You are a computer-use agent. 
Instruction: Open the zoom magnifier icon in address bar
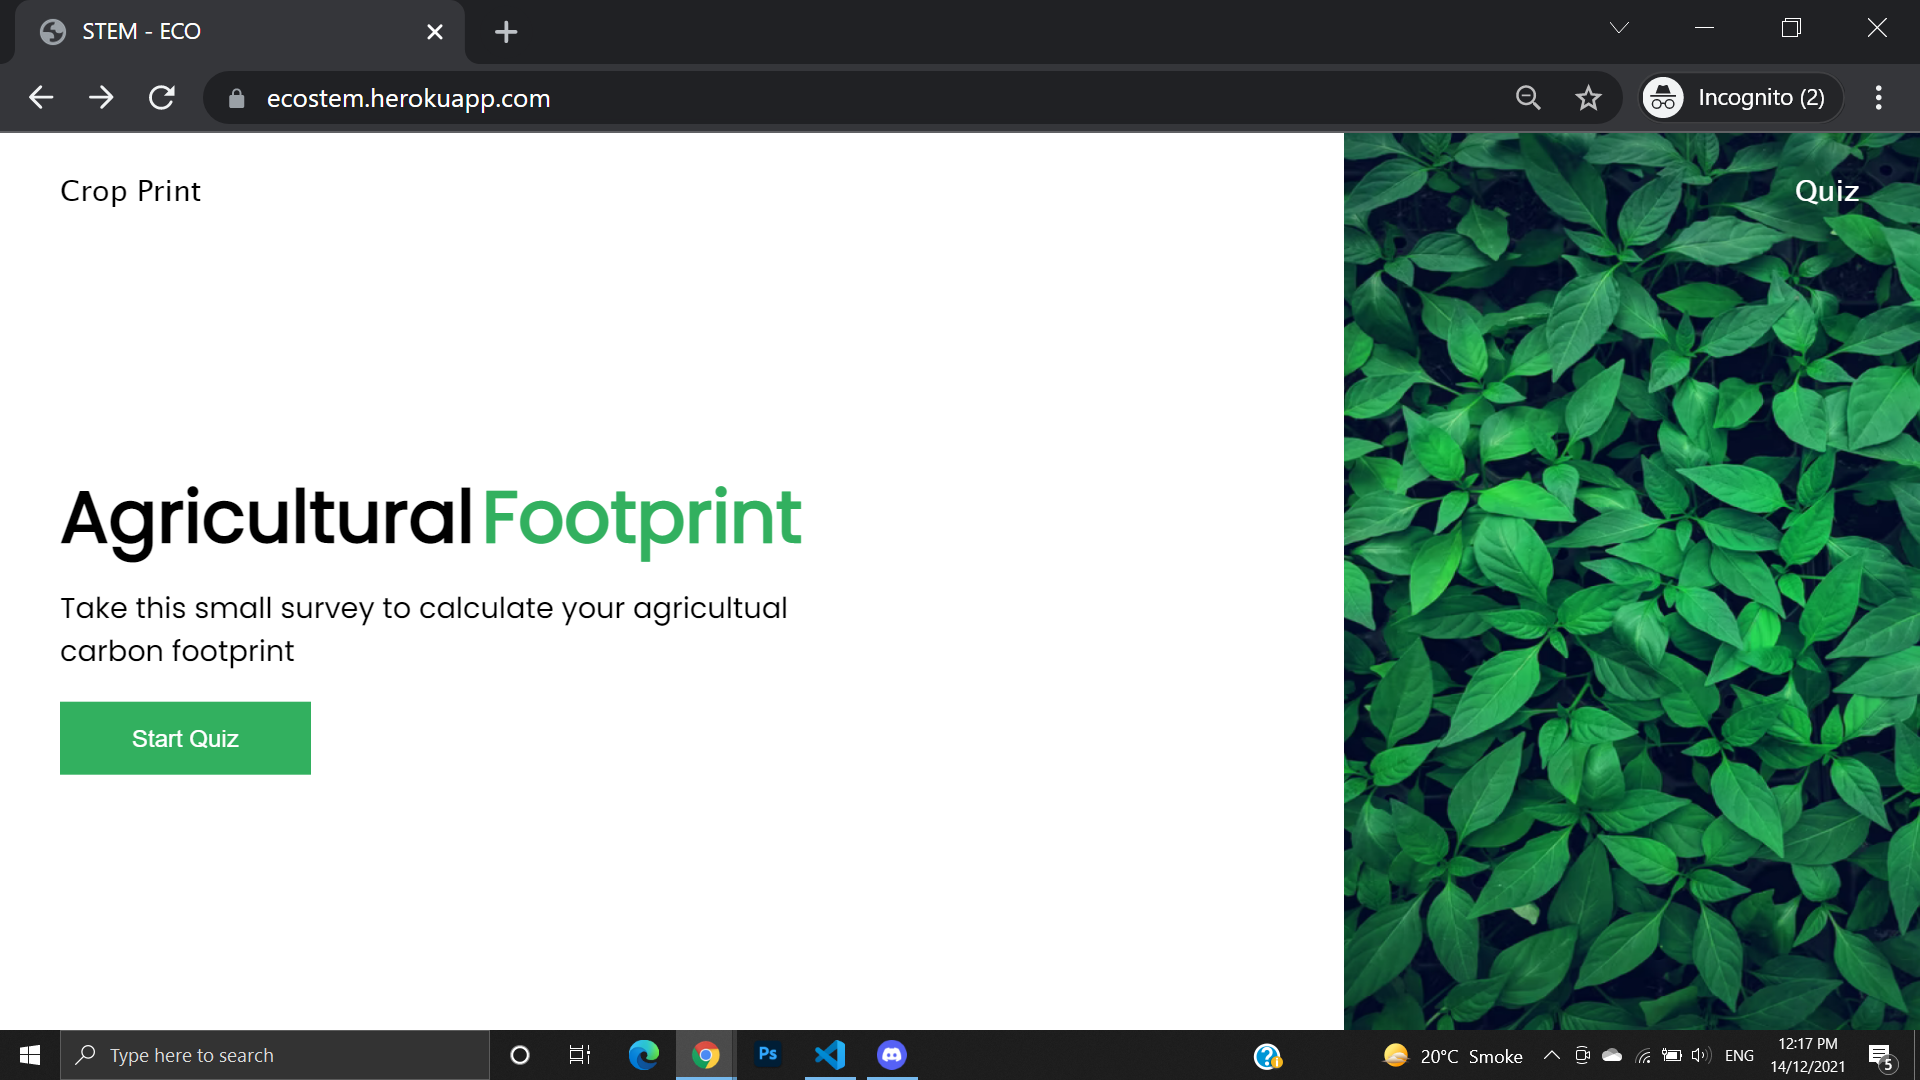click(1528, 98)
